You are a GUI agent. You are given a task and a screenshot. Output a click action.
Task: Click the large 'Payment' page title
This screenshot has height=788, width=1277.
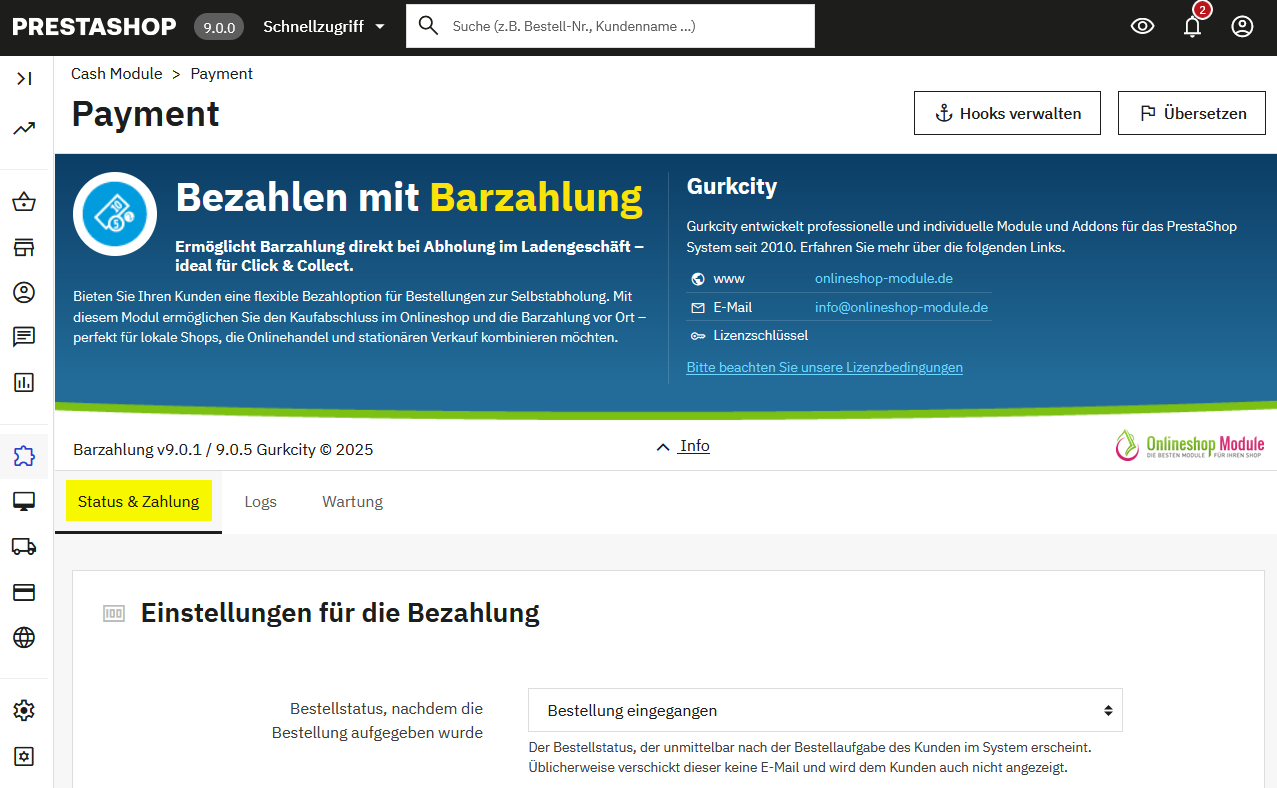tap(146, 113)
